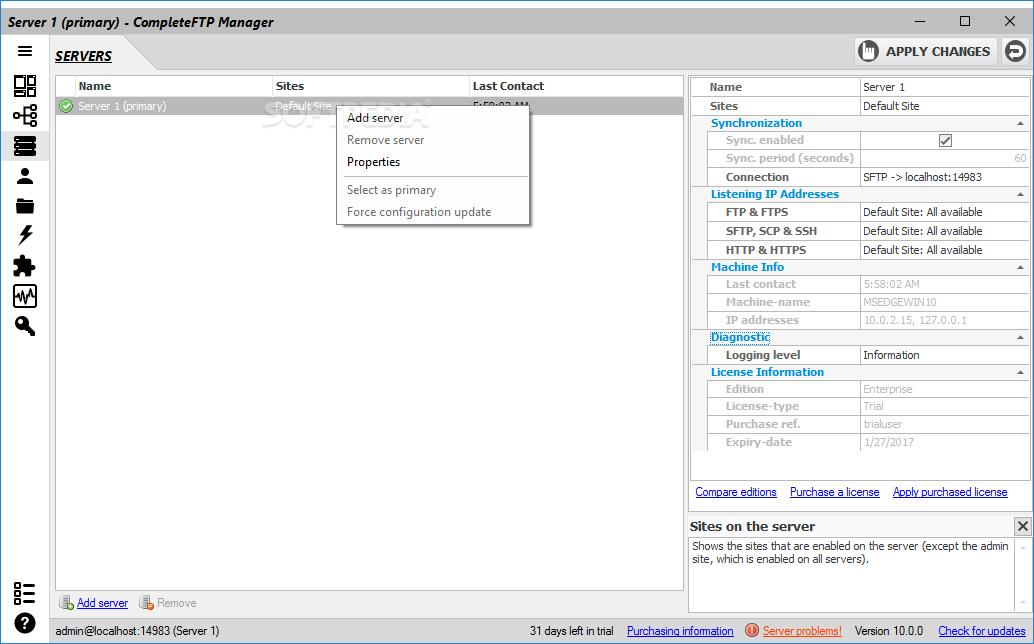This screenshot has height=644, width=1034.
Task: Click the Sync. period value 60
Action: coord(944,158)
